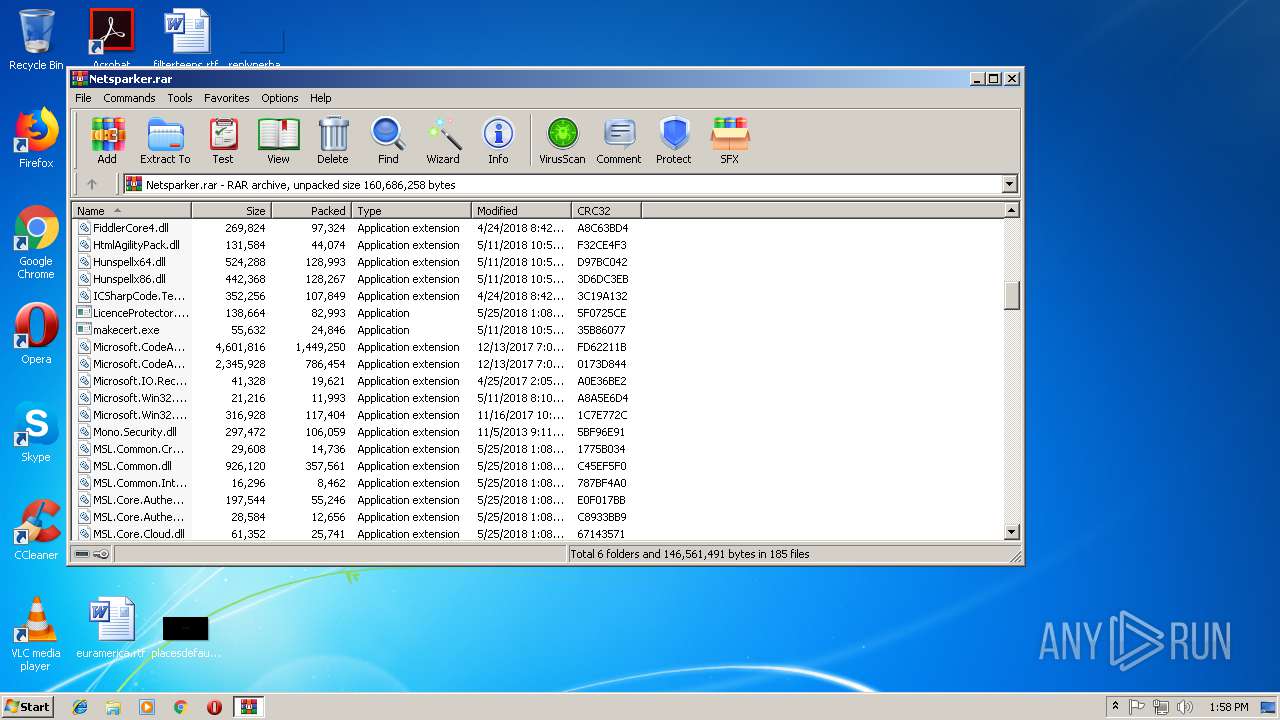
Task: Click CRC32 value 5BF96E91
Action: [602, 432]
